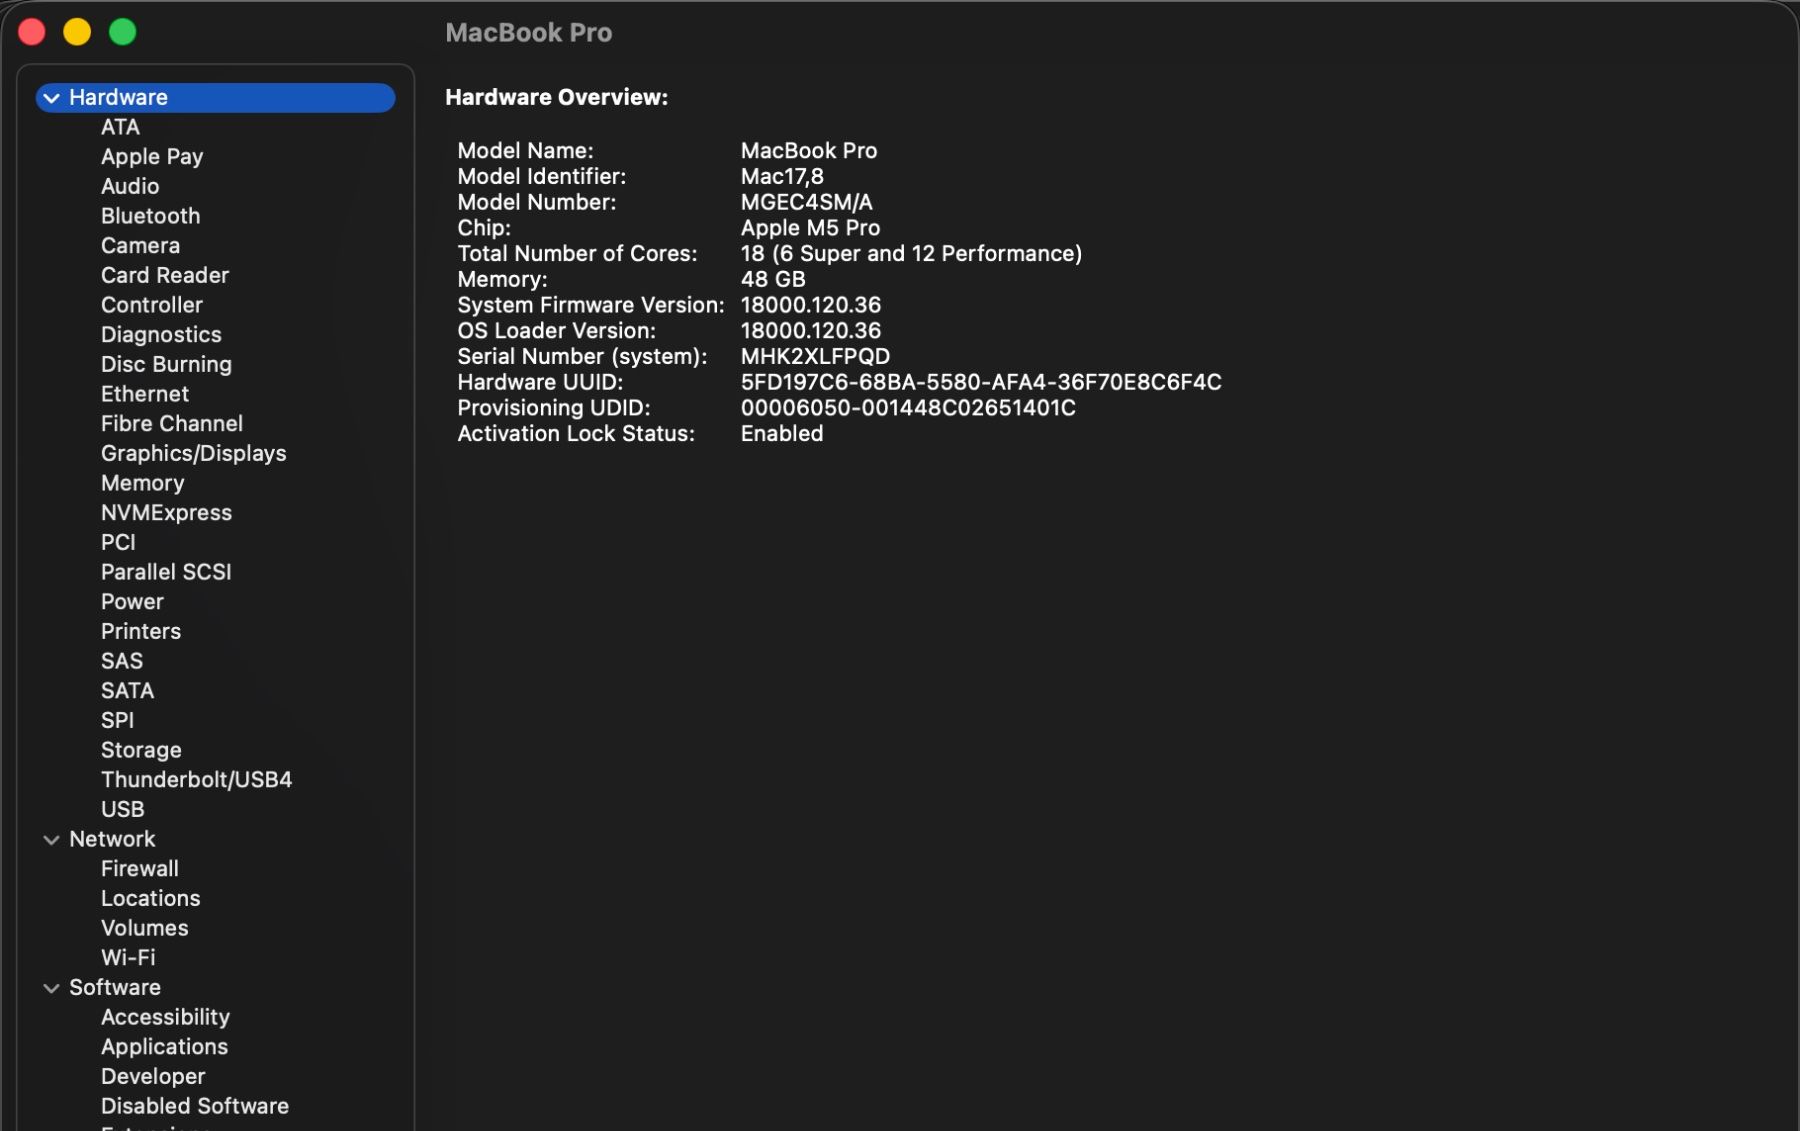The height and width of the screenshot is (1131, 1800).
Task: Close the MacBook Pro window
Action: (x=32, y=32)
